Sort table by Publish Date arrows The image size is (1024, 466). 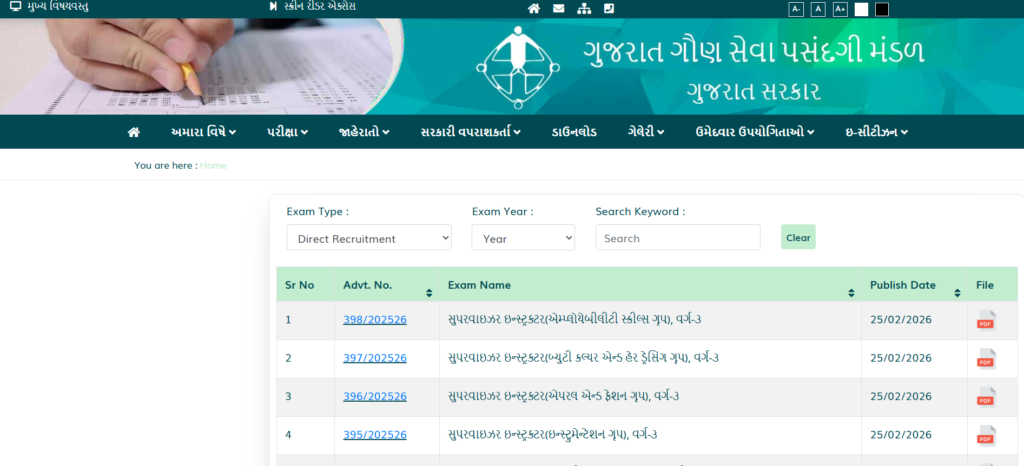click(x=957, y=293)
